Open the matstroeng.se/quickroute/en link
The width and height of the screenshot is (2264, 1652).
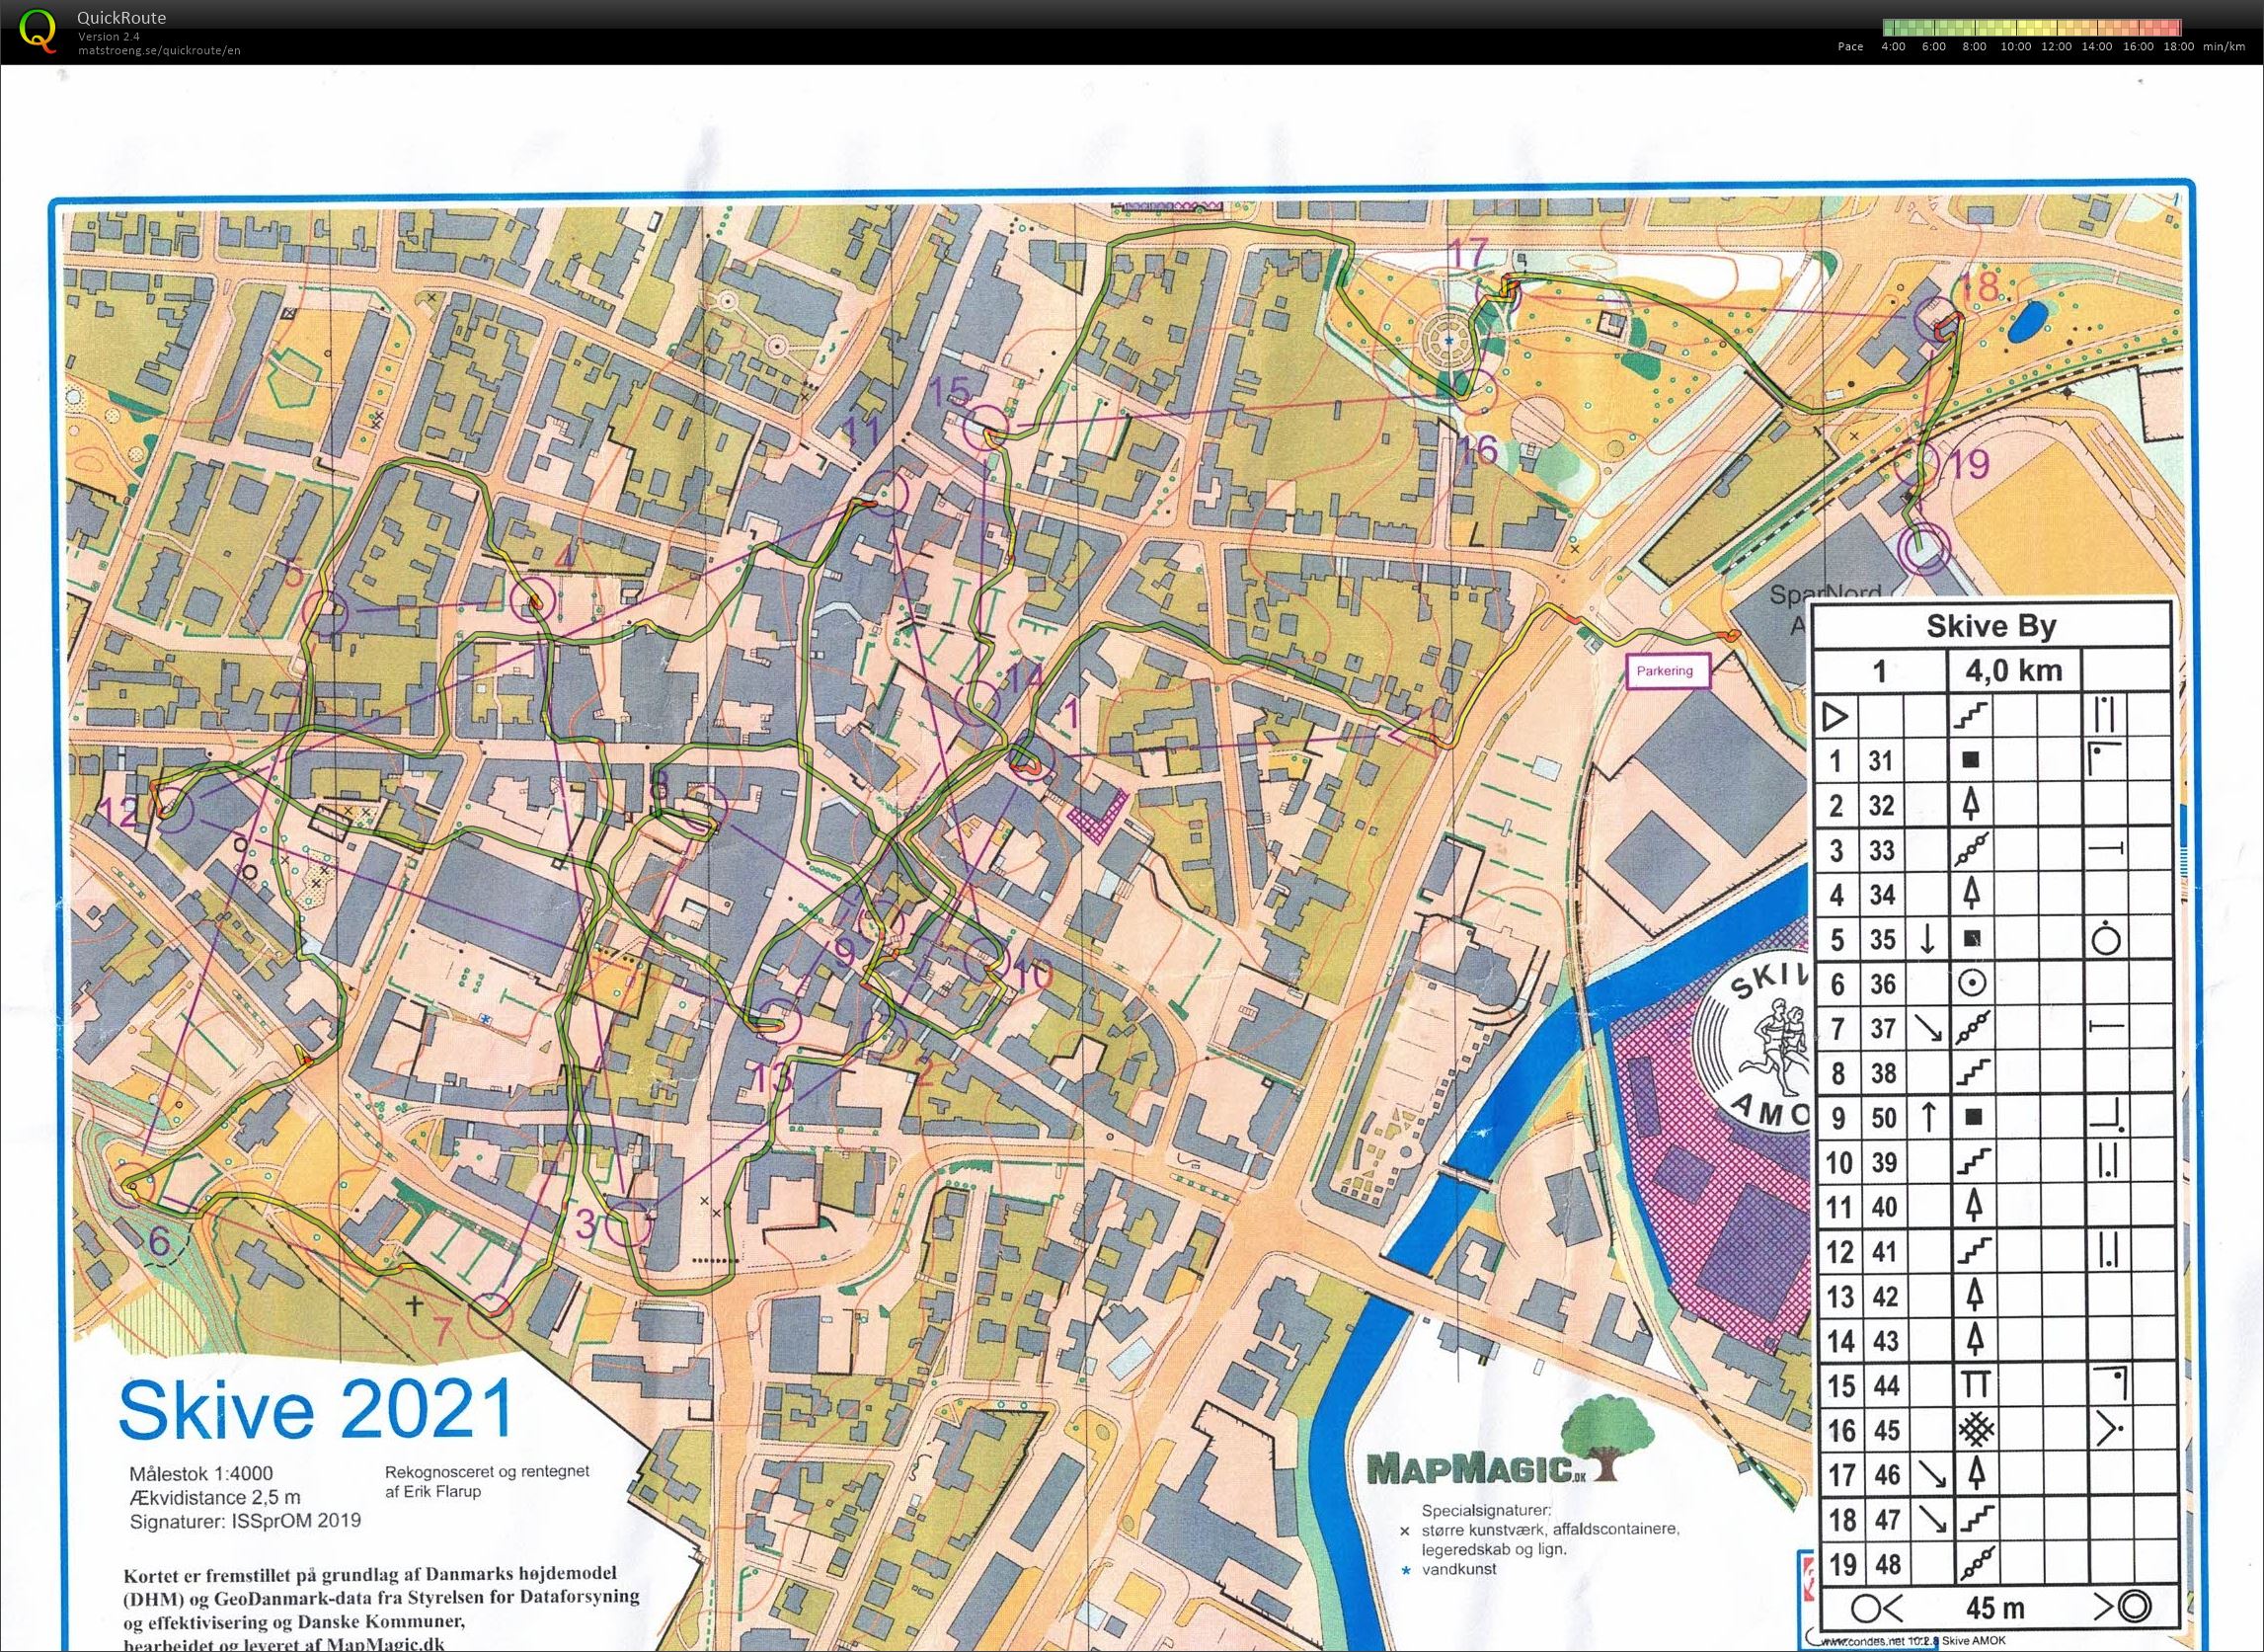[x=159, y=49]
